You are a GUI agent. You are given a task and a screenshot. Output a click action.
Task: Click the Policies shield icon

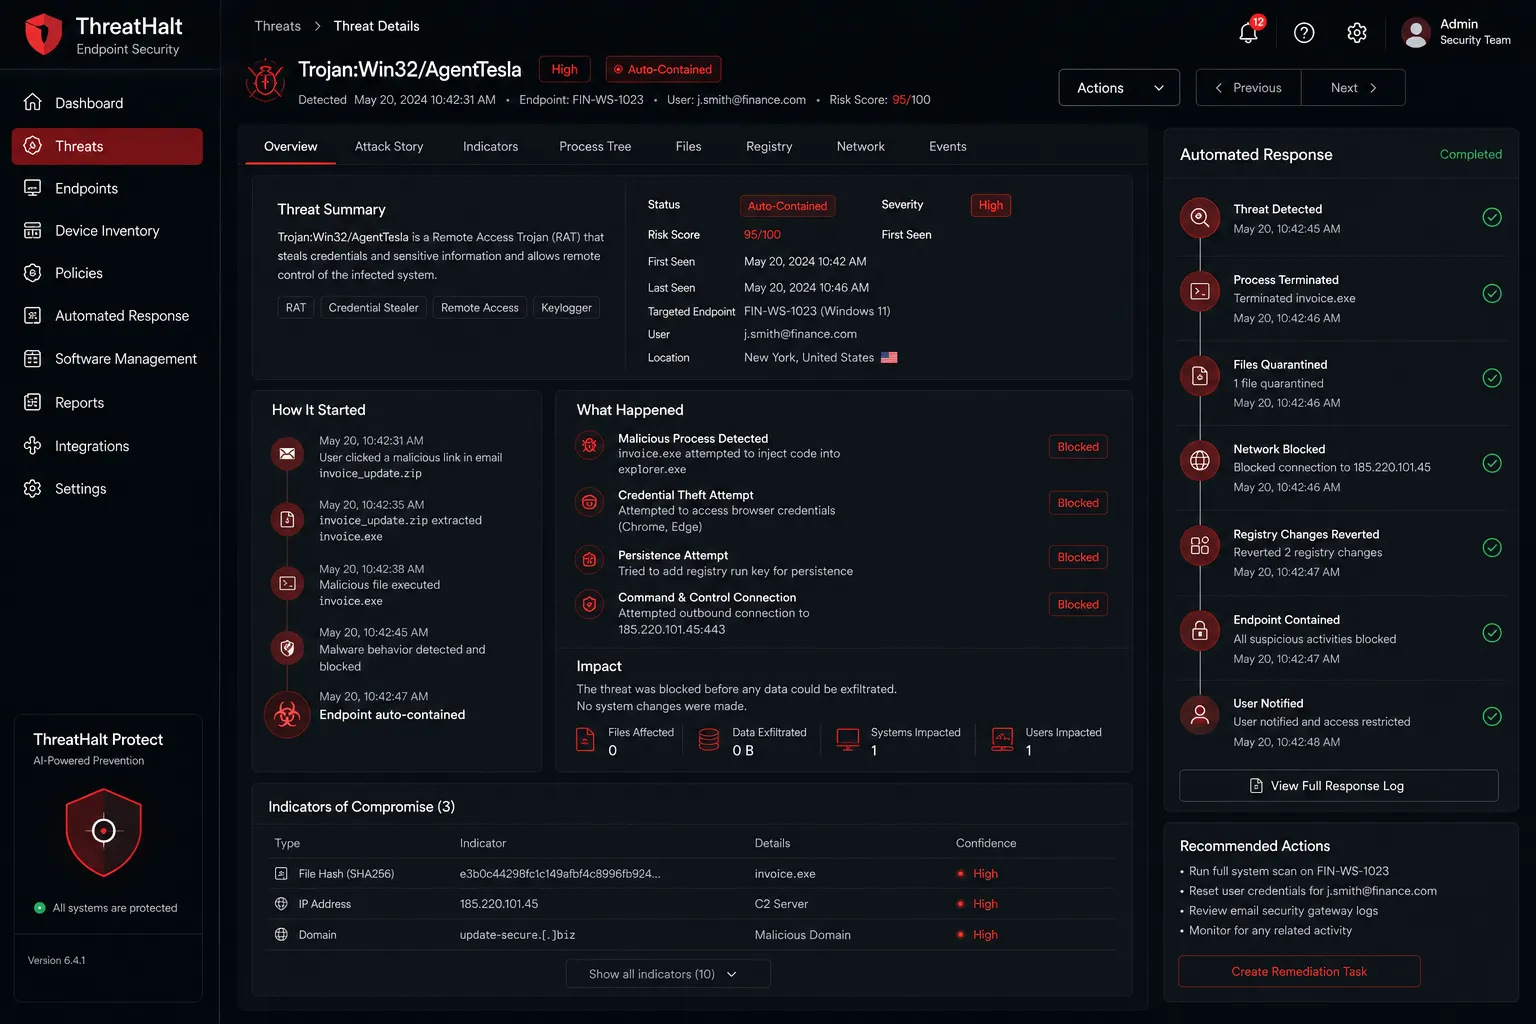pos(33,273)
